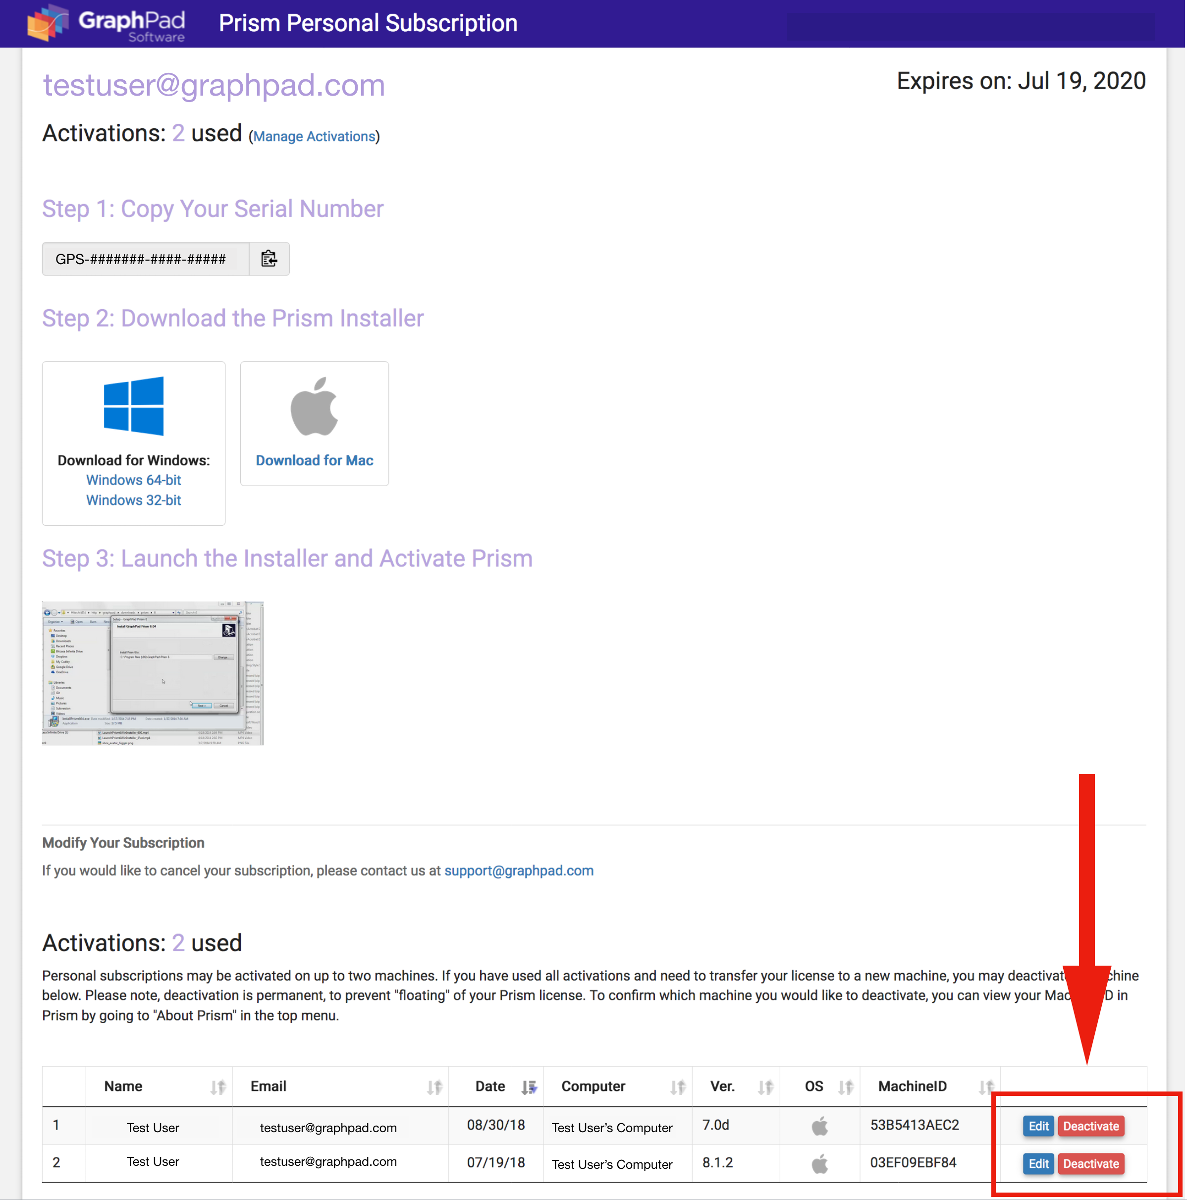Screen dimensions: 1187x1200
Task: Sort table by MachineID column arrows
Action: pos(986,1088)
